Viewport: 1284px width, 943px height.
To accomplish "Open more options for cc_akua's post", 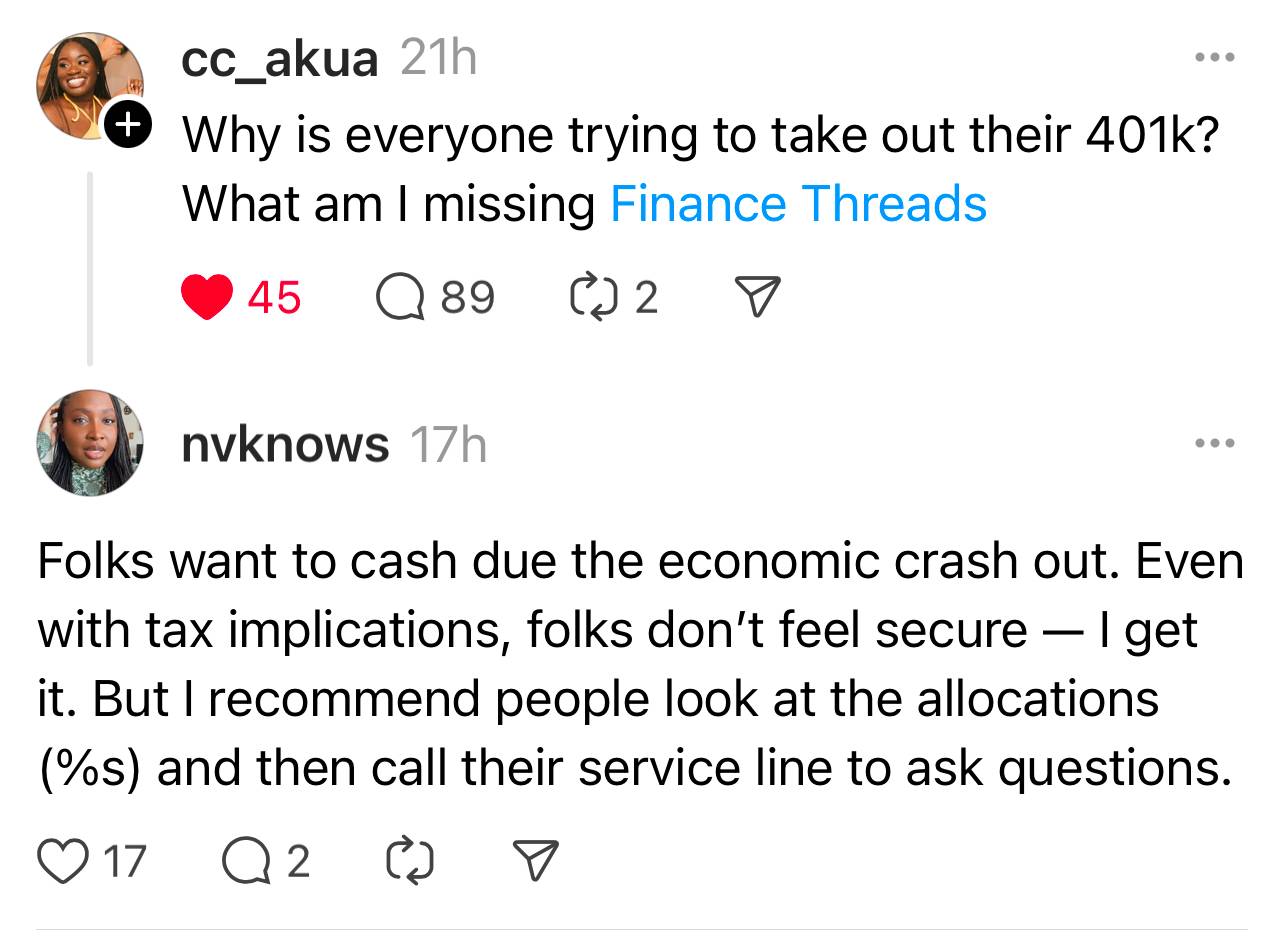I will (1214, 57).
